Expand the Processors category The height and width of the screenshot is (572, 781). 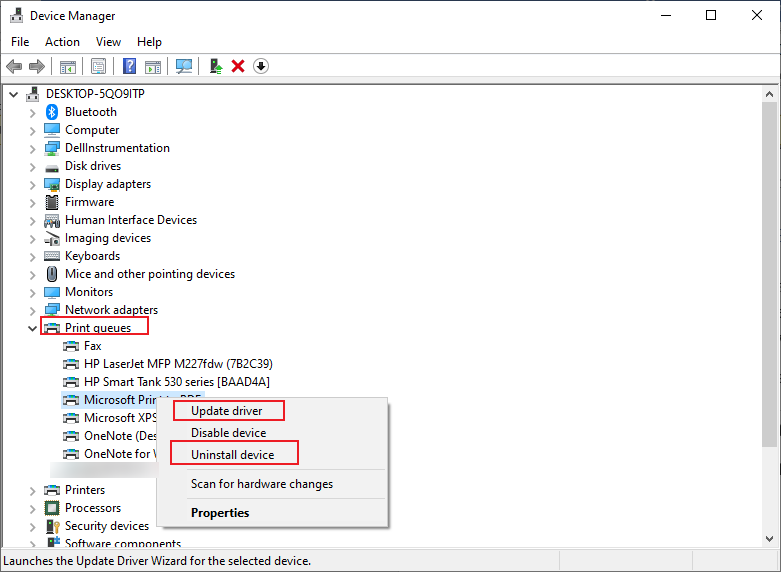click(32, 509)
